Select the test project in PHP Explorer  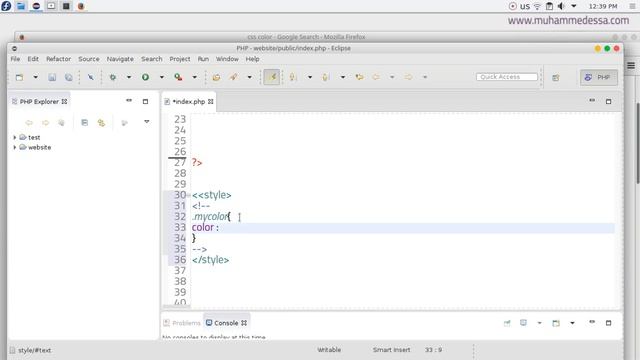pyautogui.click(x=34, y=138)
